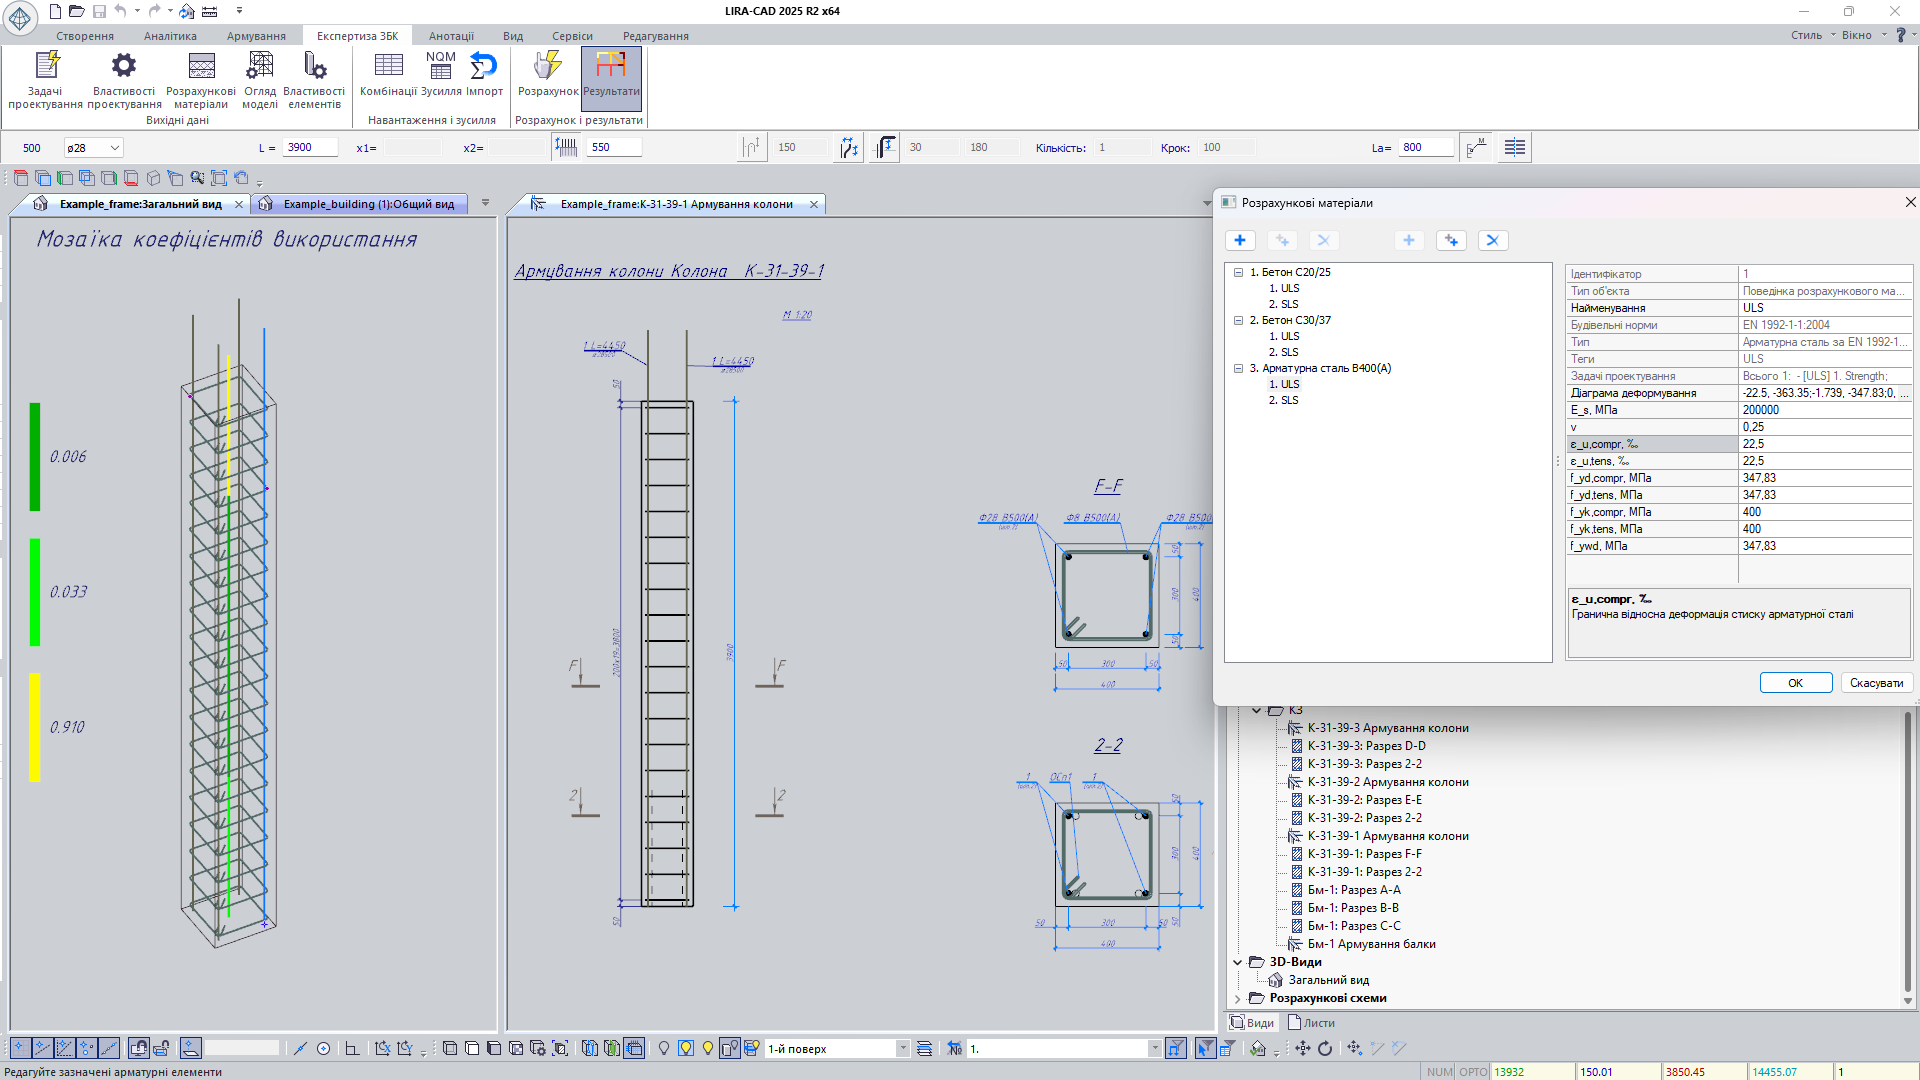This screenshot has width=1920, height=1080.
Task: Open the 1-й поверх floor dropdown
Action: (902, 1048)
